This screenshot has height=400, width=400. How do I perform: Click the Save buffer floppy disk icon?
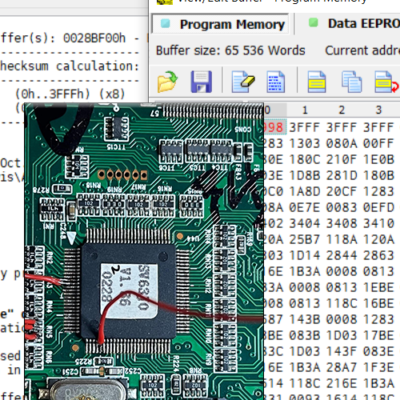[x=201, y=82]
